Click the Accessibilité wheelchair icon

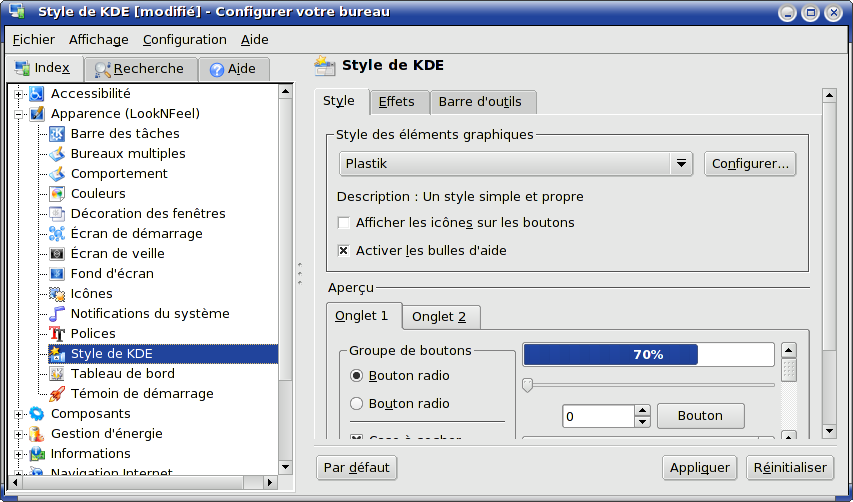(36, 94)
